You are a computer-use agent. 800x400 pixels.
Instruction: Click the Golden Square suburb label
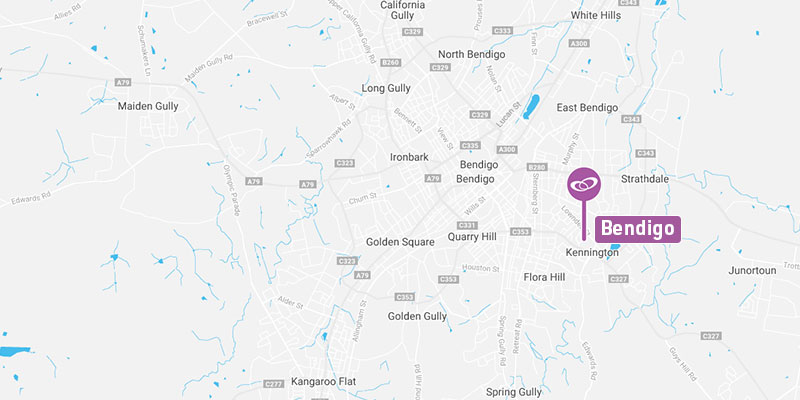point(400,242)
